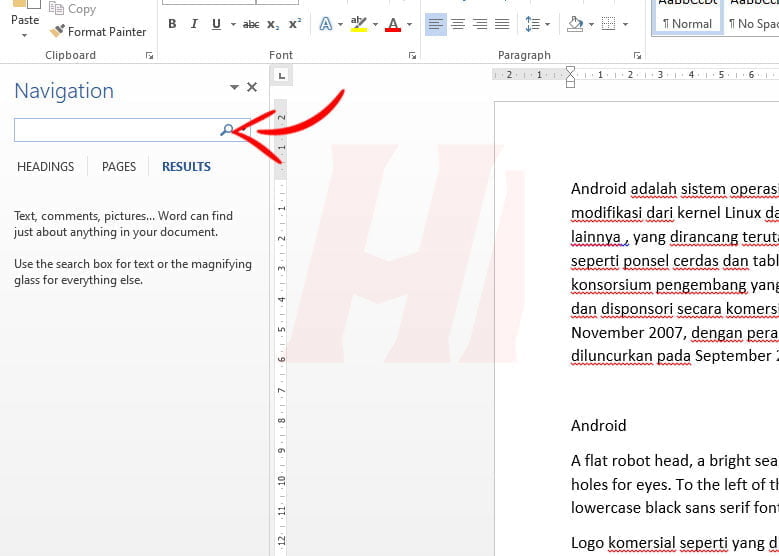The width and height of the screenshot is (779, 556).
Task: Open the font color dropdown arrow
Action: click(409, 24)
